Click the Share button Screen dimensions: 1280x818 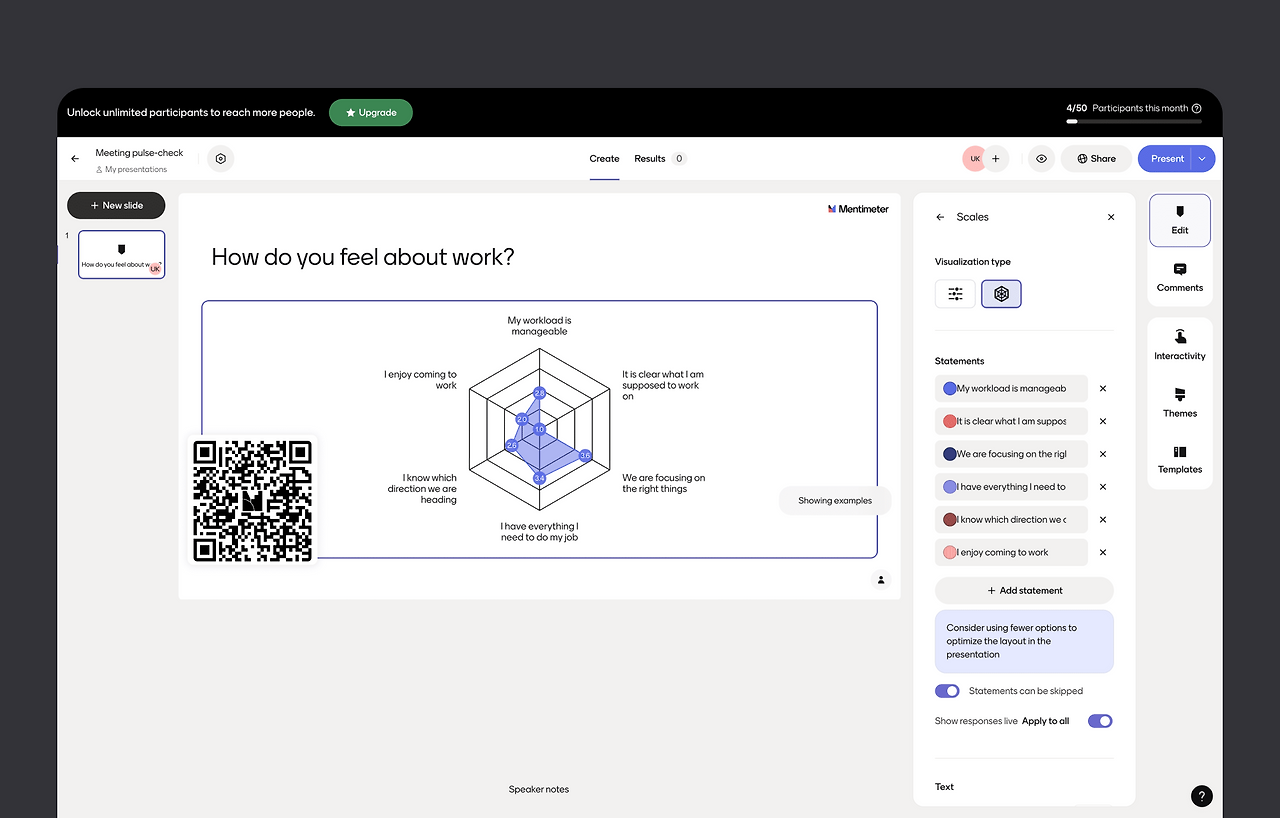(x=1096, y=159)
